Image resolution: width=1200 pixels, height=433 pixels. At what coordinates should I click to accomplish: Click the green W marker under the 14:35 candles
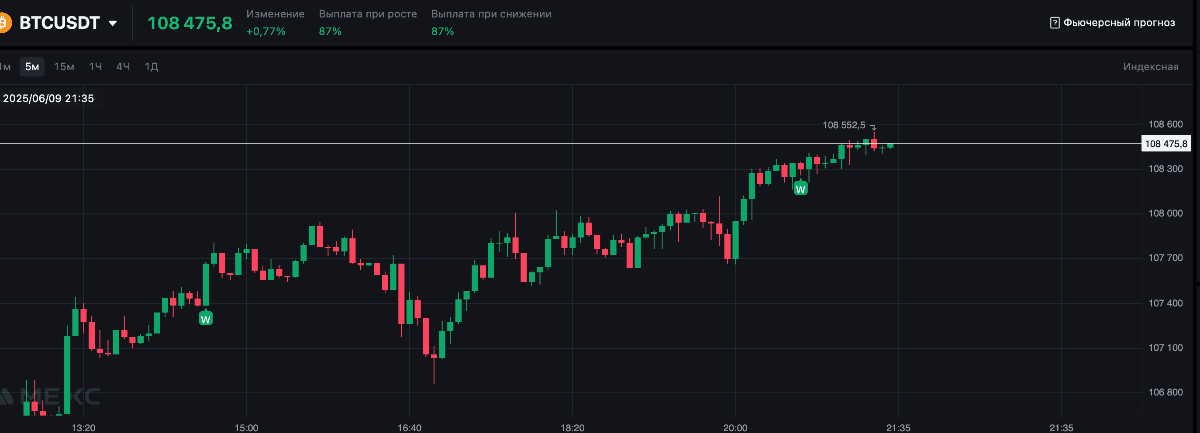[x=205, y=318]
